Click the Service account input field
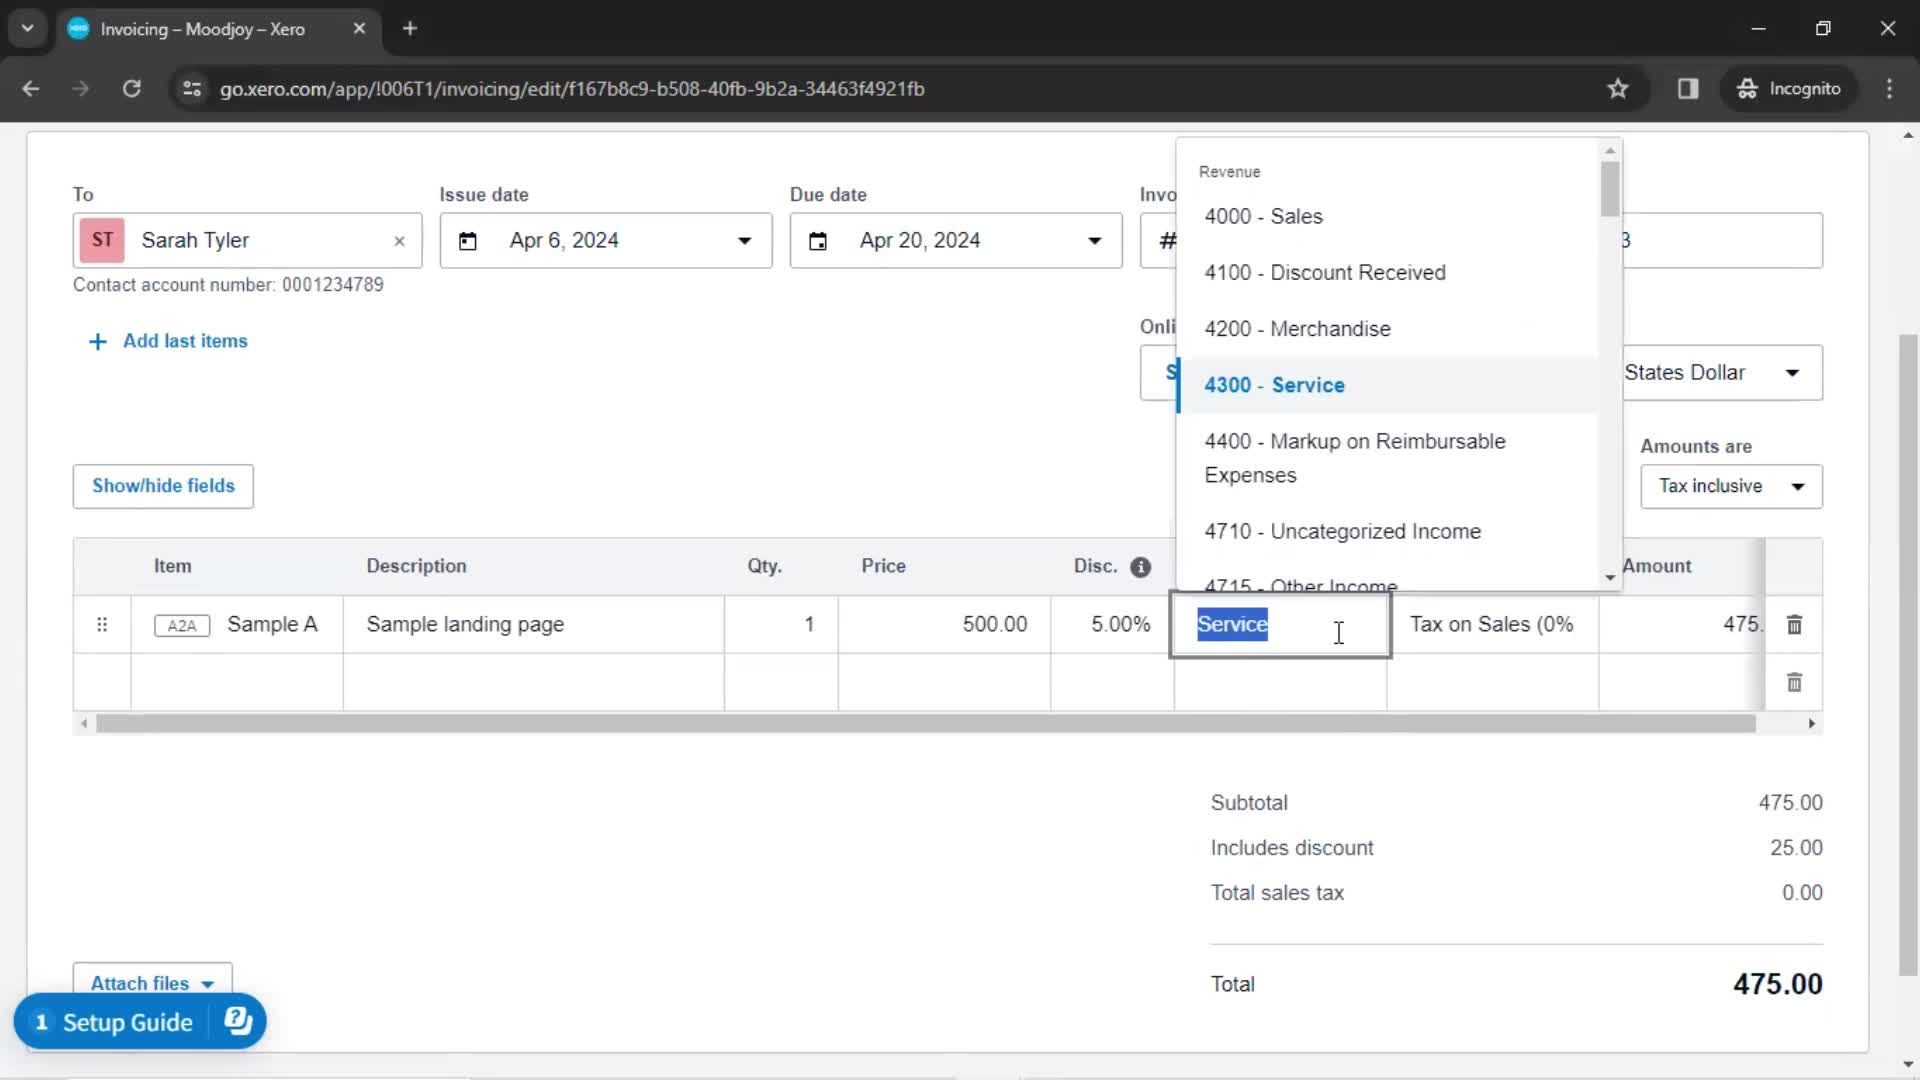Viewport: 1920px width, 1080px height. click(x=1280, y=625)
